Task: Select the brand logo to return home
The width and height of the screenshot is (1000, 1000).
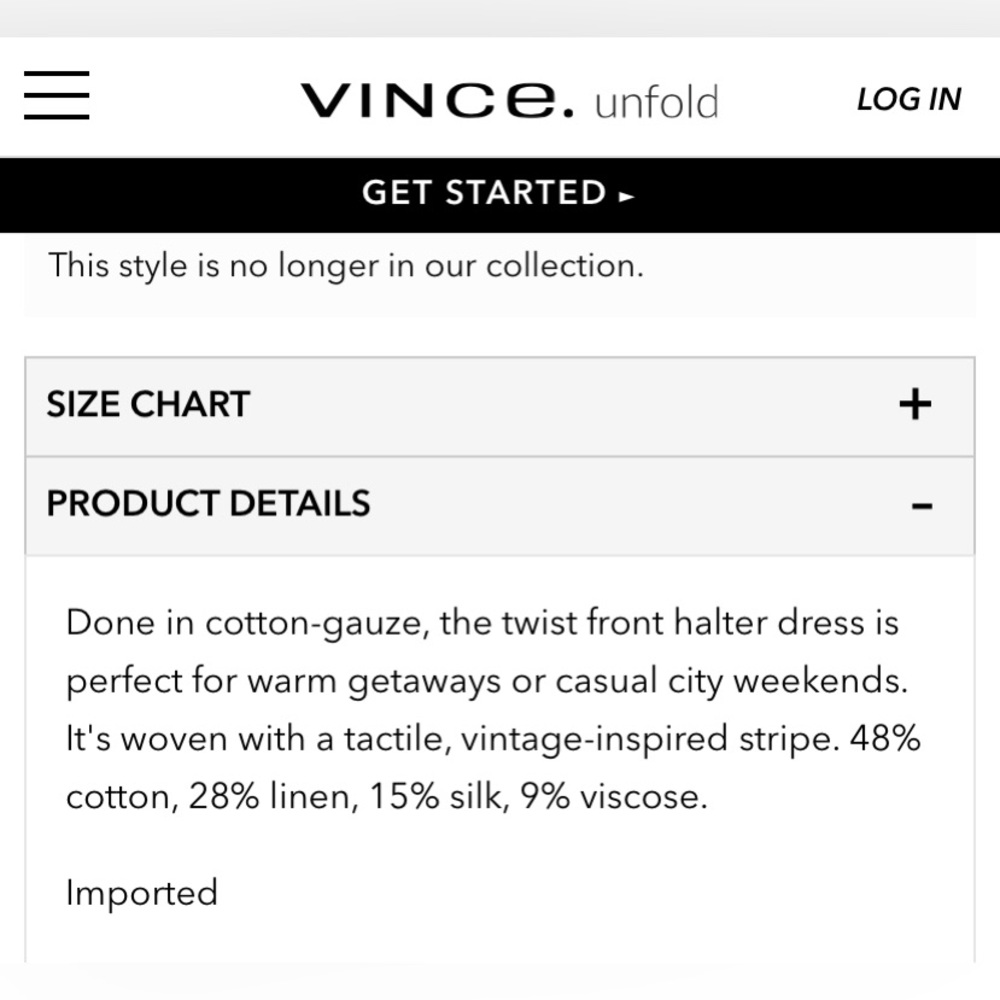Action: 430,98
